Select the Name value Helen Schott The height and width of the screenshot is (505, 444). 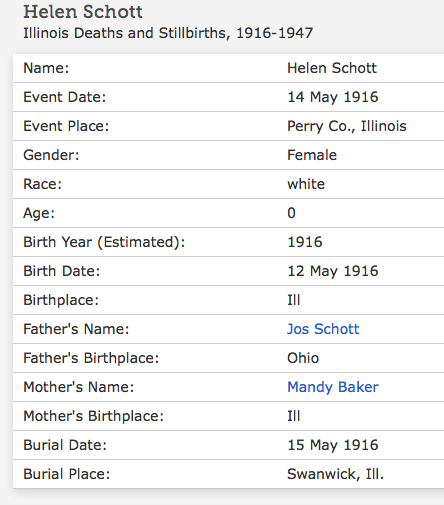point(332,68)
